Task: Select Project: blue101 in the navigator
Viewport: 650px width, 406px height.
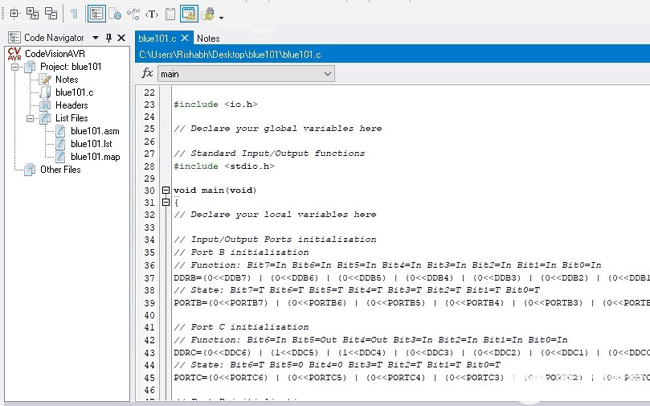Action: point(71,66)
